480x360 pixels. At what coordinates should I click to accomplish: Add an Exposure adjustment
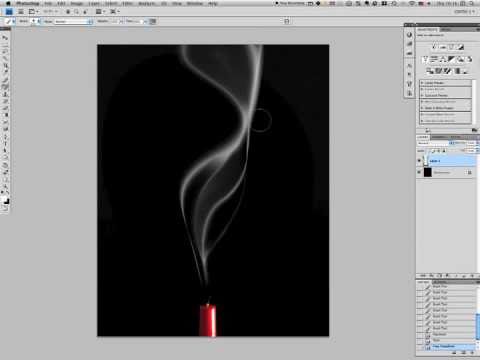pyautogui.click(x=461, y=47)
